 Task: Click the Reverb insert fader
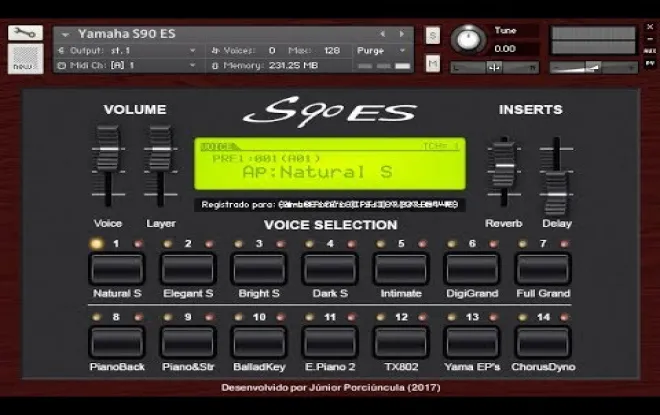click(x=504, y=165)
